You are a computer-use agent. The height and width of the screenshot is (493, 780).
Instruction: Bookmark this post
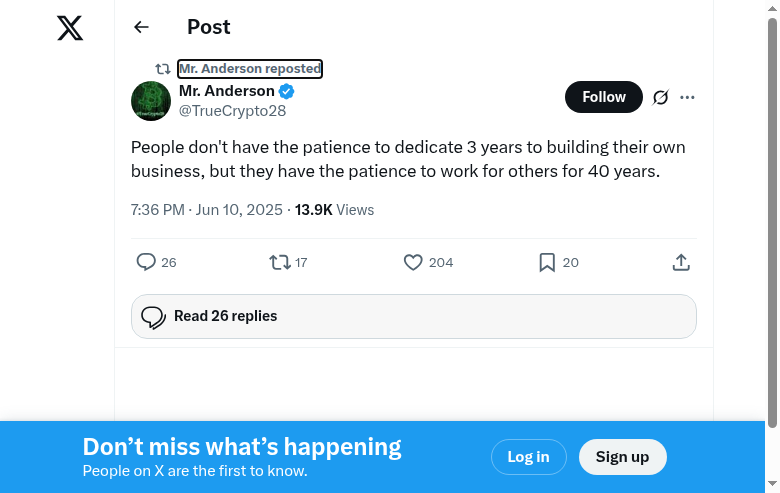547,262
